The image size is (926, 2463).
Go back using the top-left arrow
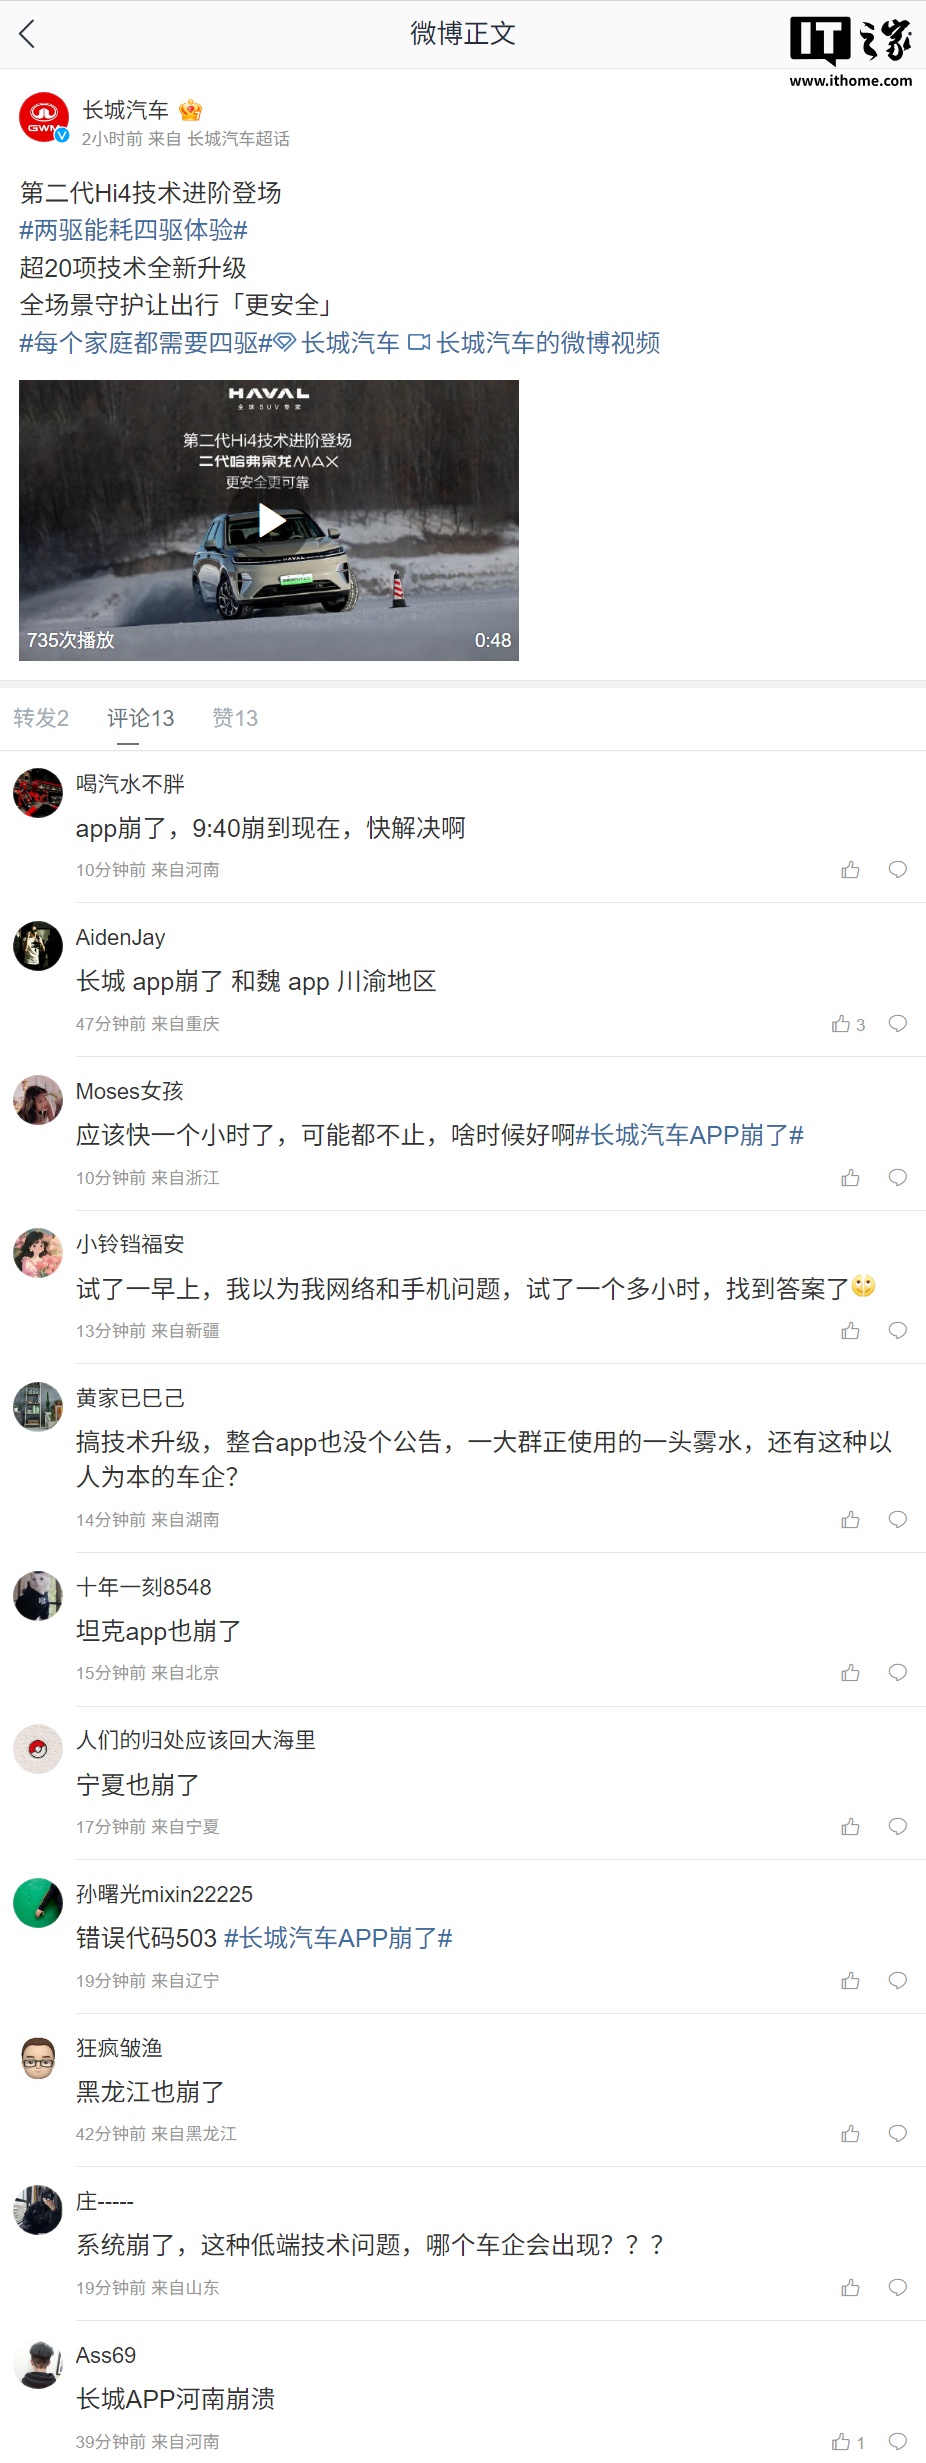point(27,34)
